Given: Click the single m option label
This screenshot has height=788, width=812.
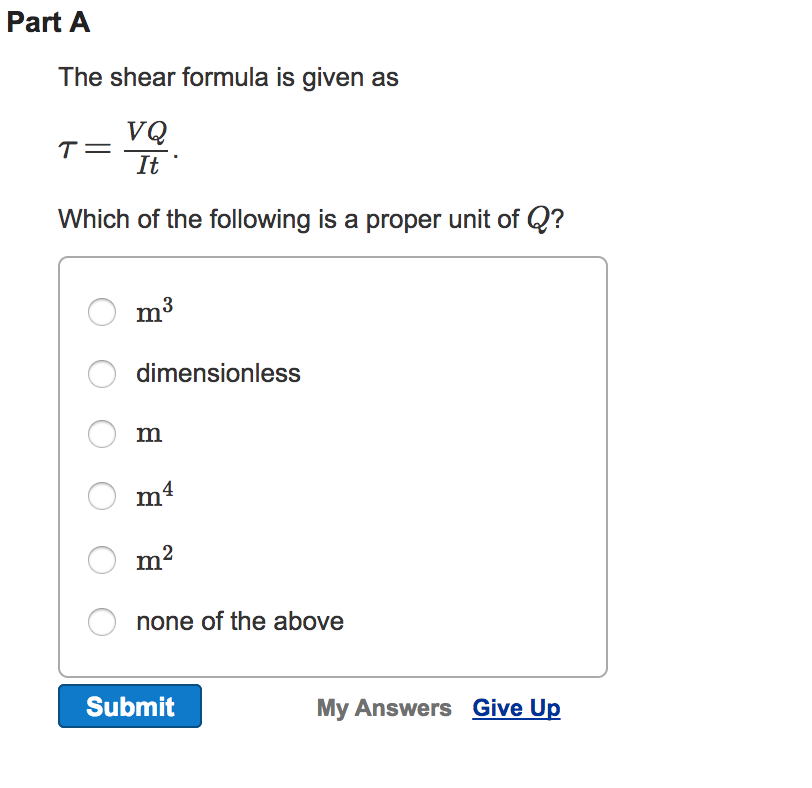Looking at the screenshot, I should 149,435.
